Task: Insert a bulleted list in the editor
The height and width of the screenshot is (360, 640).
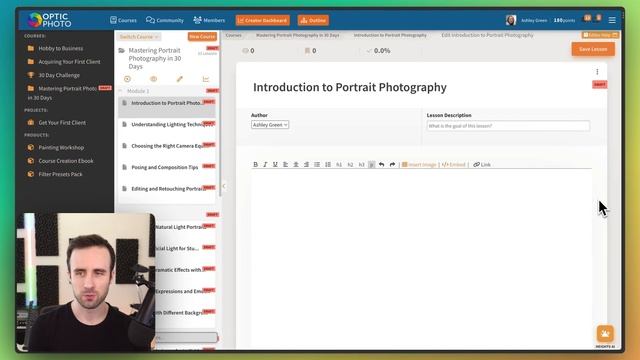Action: 317,164
